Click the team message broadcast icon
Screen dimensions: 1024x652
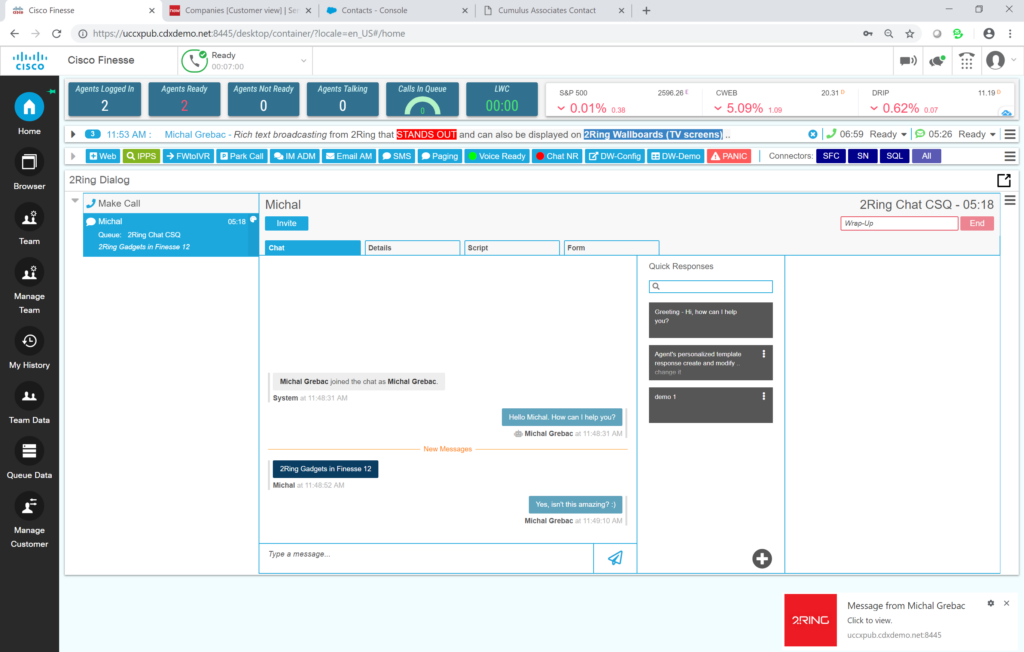point(908,61)
